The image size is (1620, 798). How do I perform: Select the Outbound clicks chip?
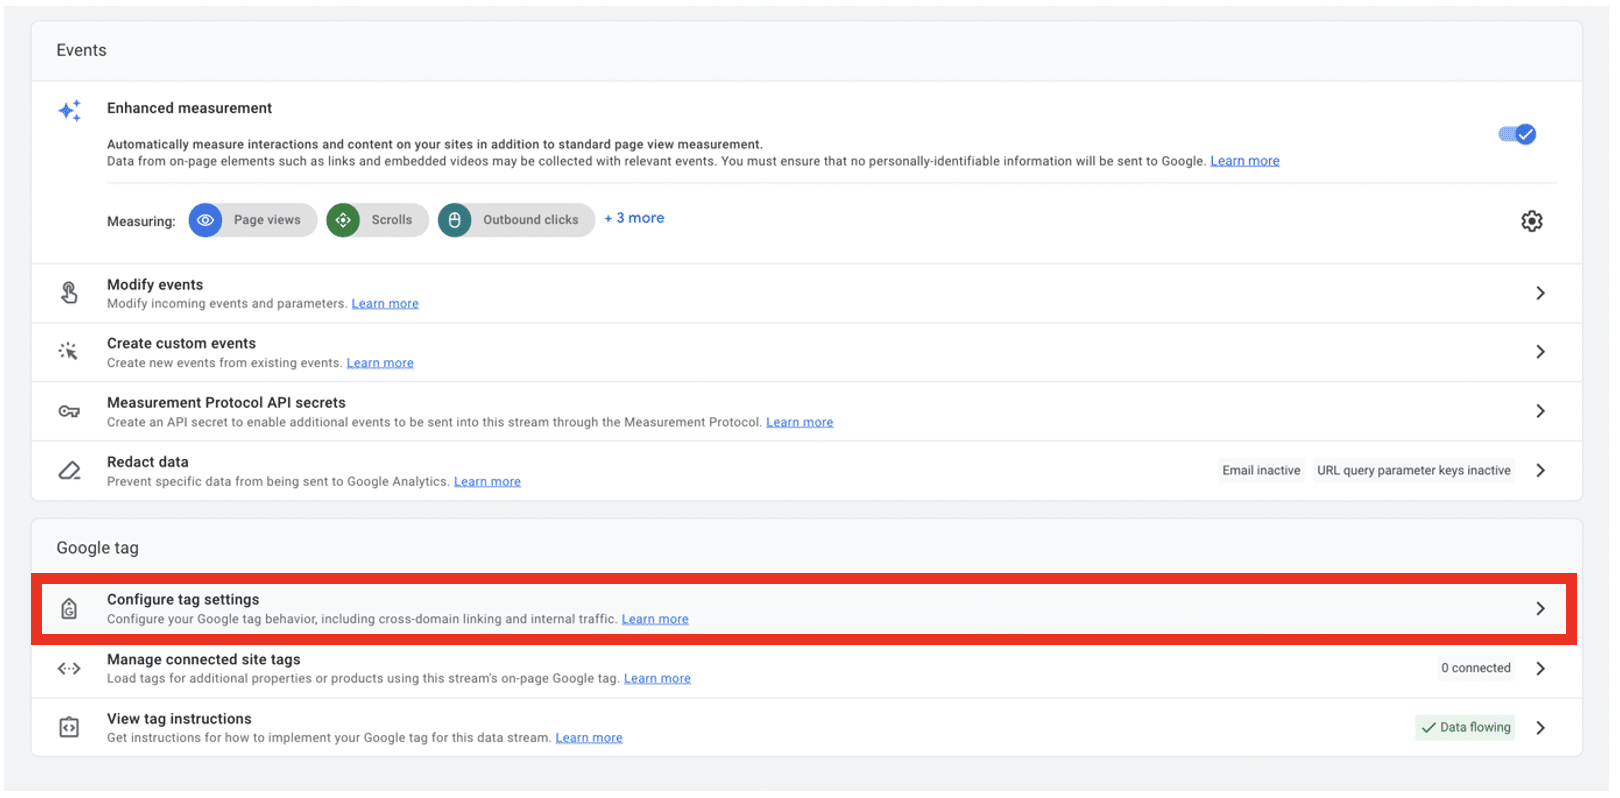tap(516, 220)
